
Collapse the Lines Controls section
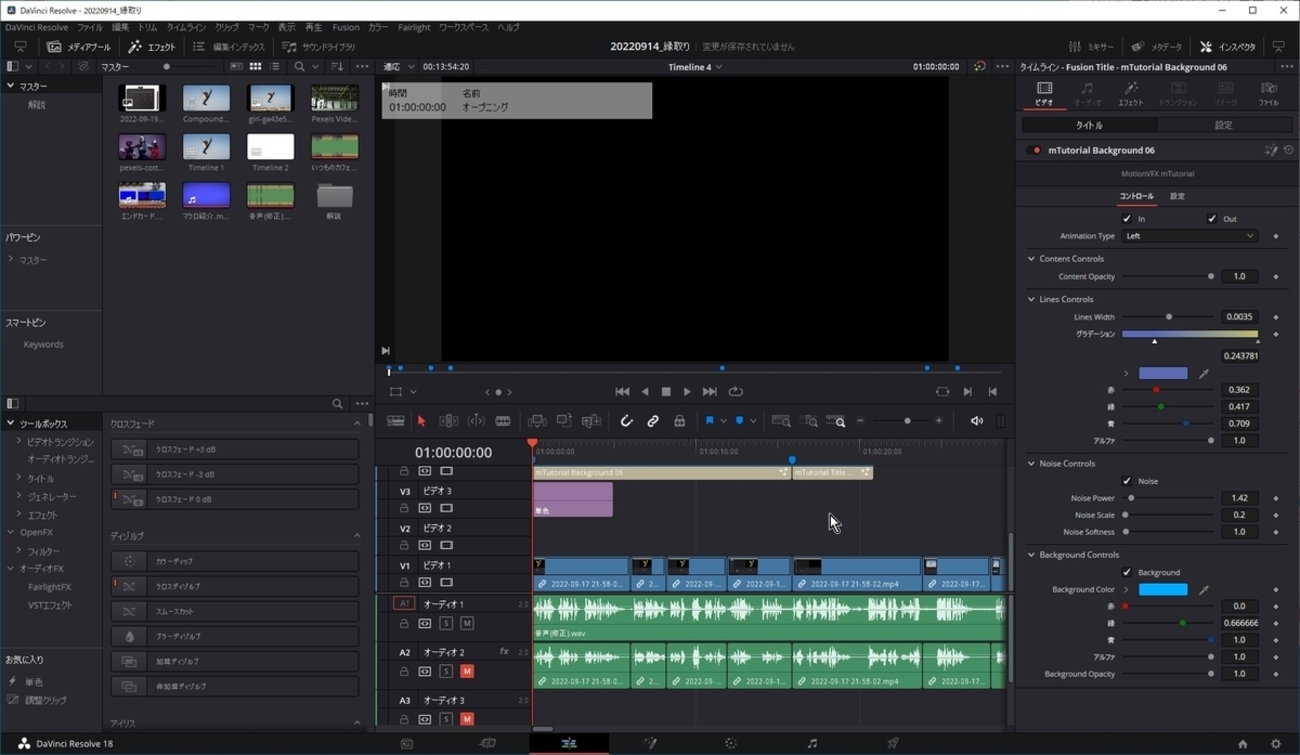coord(1032,299)
